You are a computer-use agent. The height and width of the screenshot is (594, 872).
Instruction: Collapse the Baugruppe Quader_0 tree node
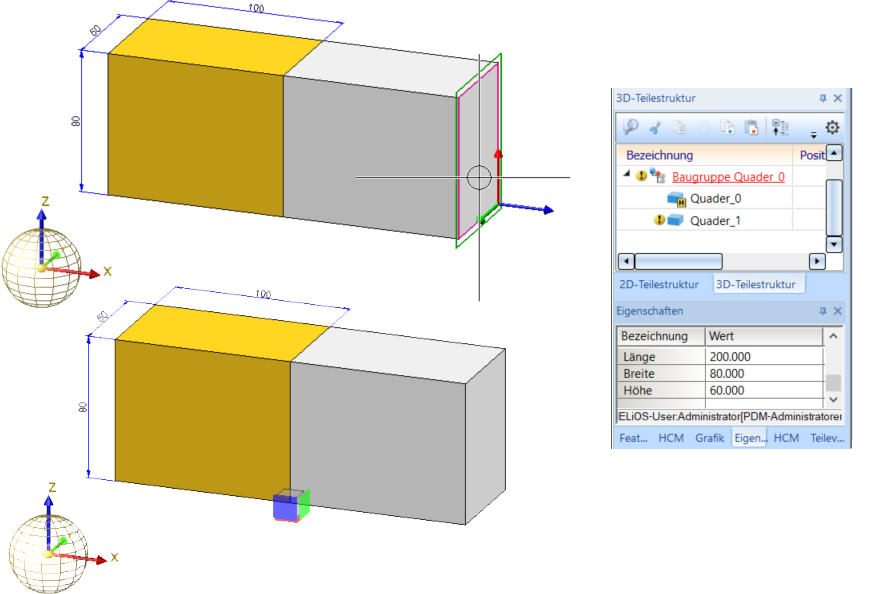[627, 174]
